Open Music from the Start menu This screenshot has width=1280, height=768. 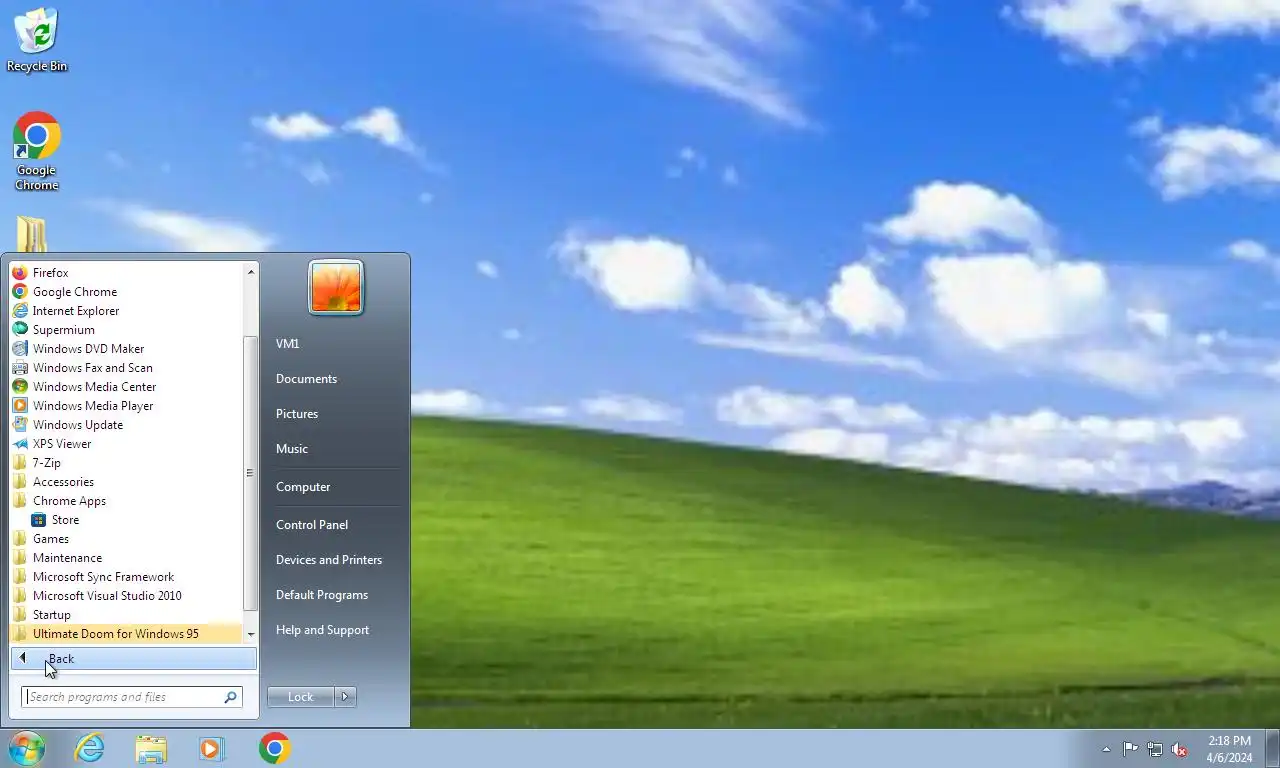(x=334, y=448)
